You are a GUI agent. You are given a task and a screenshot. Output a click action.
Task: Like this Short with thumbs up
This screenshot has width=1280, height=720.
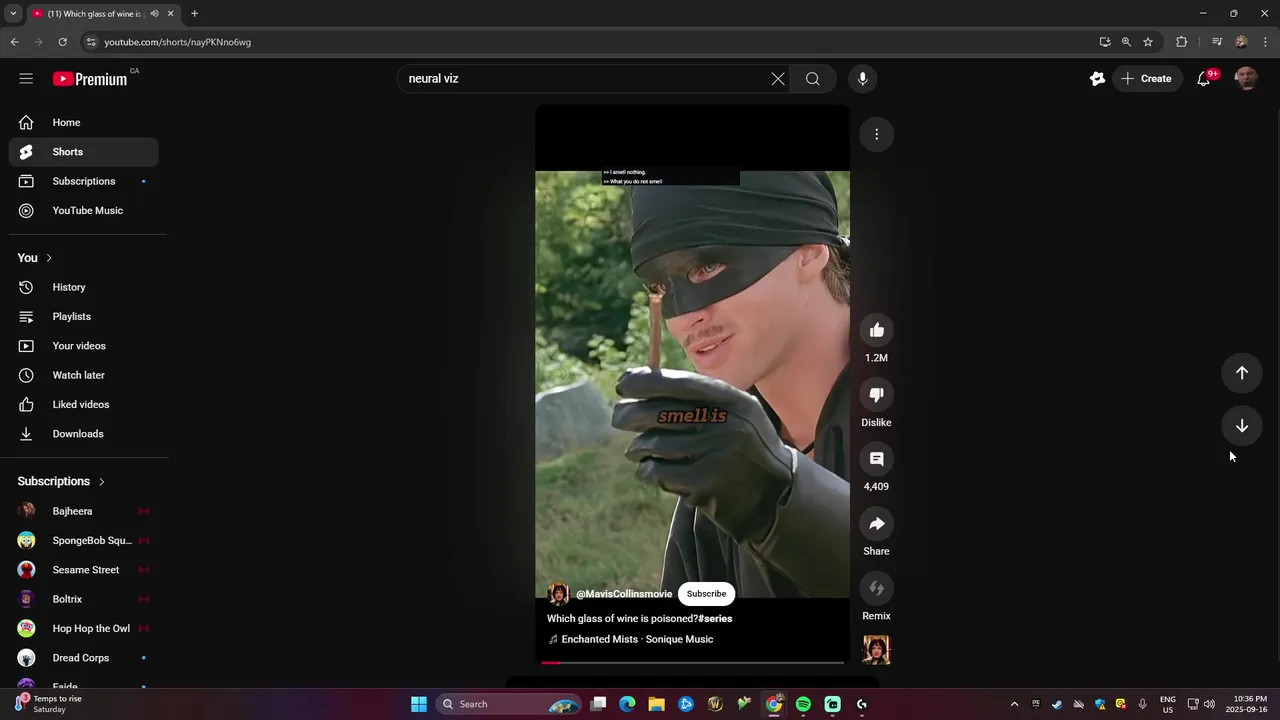[877, 330]
